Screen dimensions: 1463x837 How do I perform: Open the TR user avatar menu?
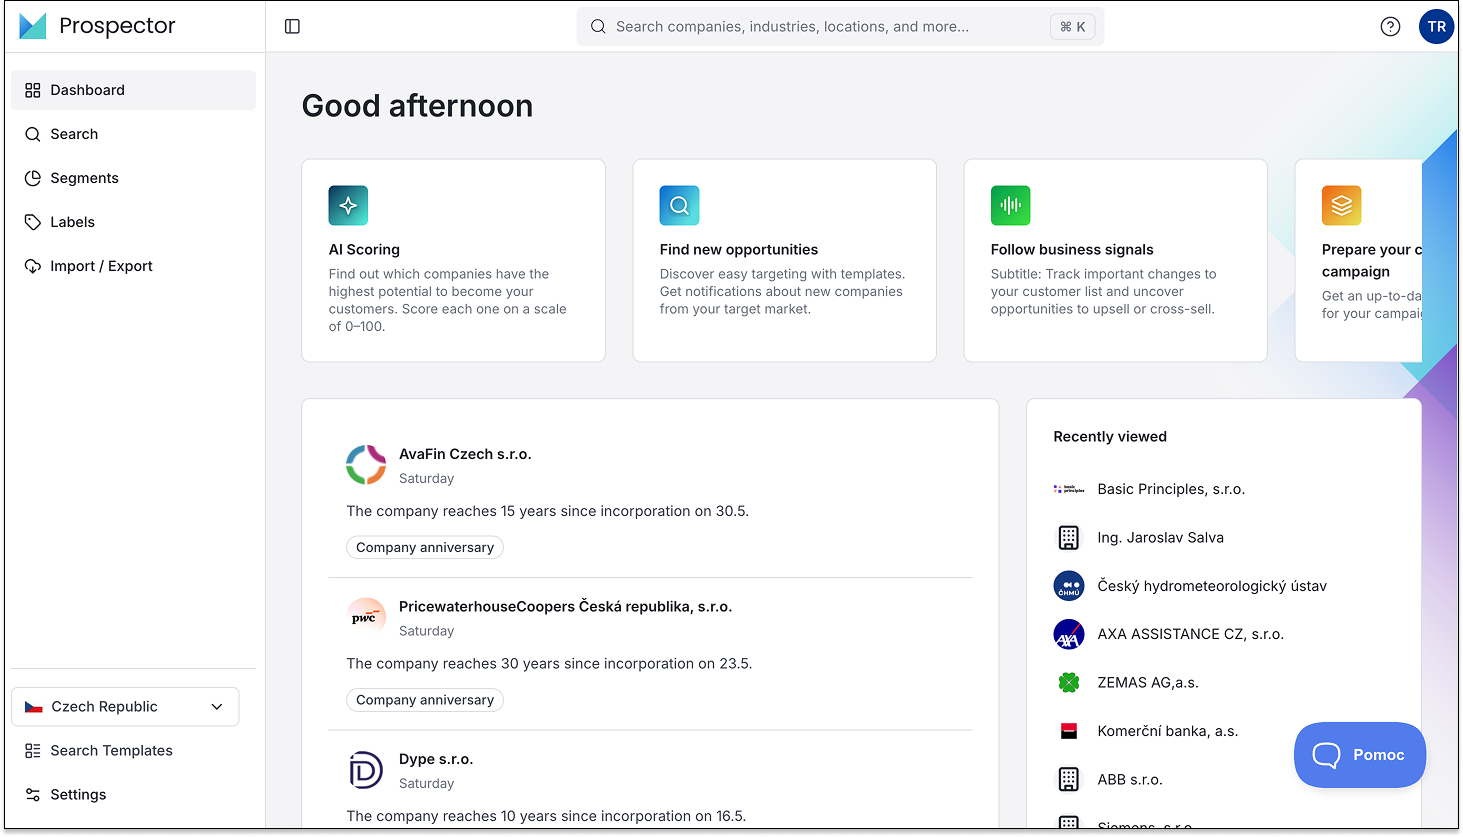(x=1436, y=27)
